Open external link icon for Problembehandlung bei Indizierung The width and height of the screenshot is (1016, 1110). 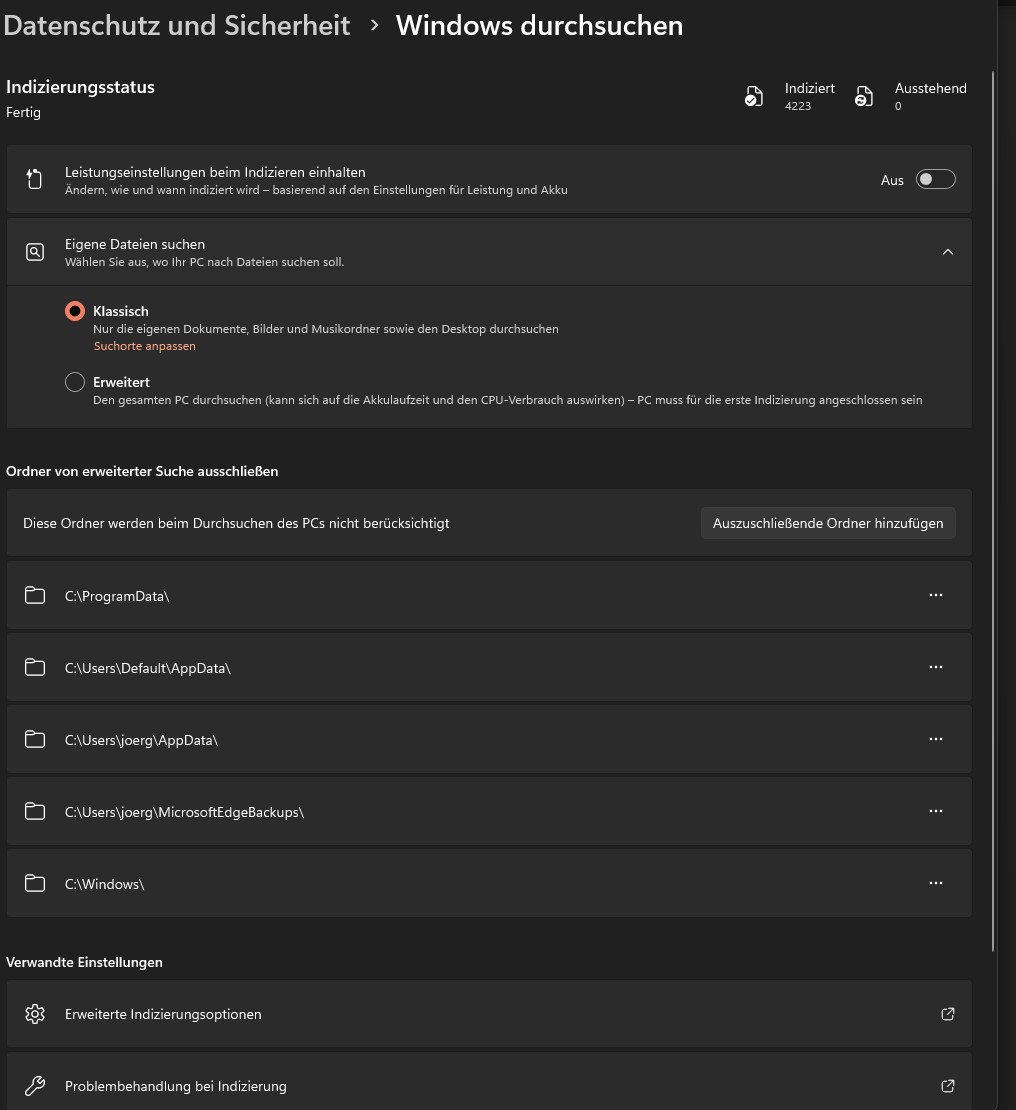[x=948, y=1086]
